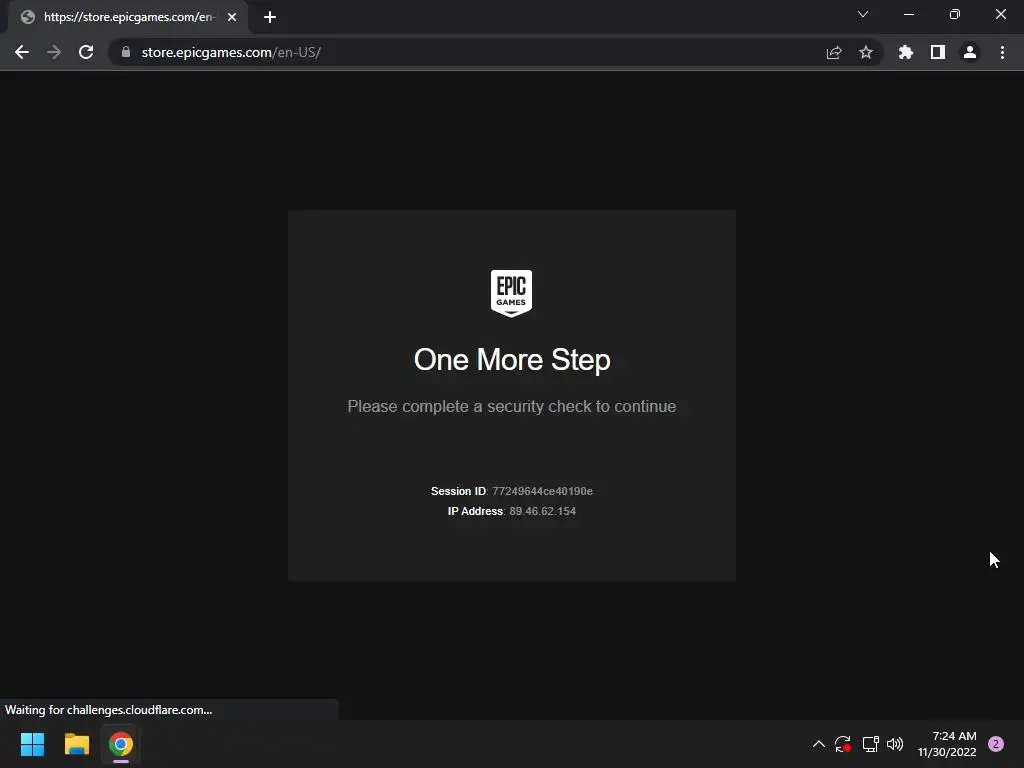Bookmark this tab with star icon
This screenshot has width=1024, height=768.
tap(866, 52)
